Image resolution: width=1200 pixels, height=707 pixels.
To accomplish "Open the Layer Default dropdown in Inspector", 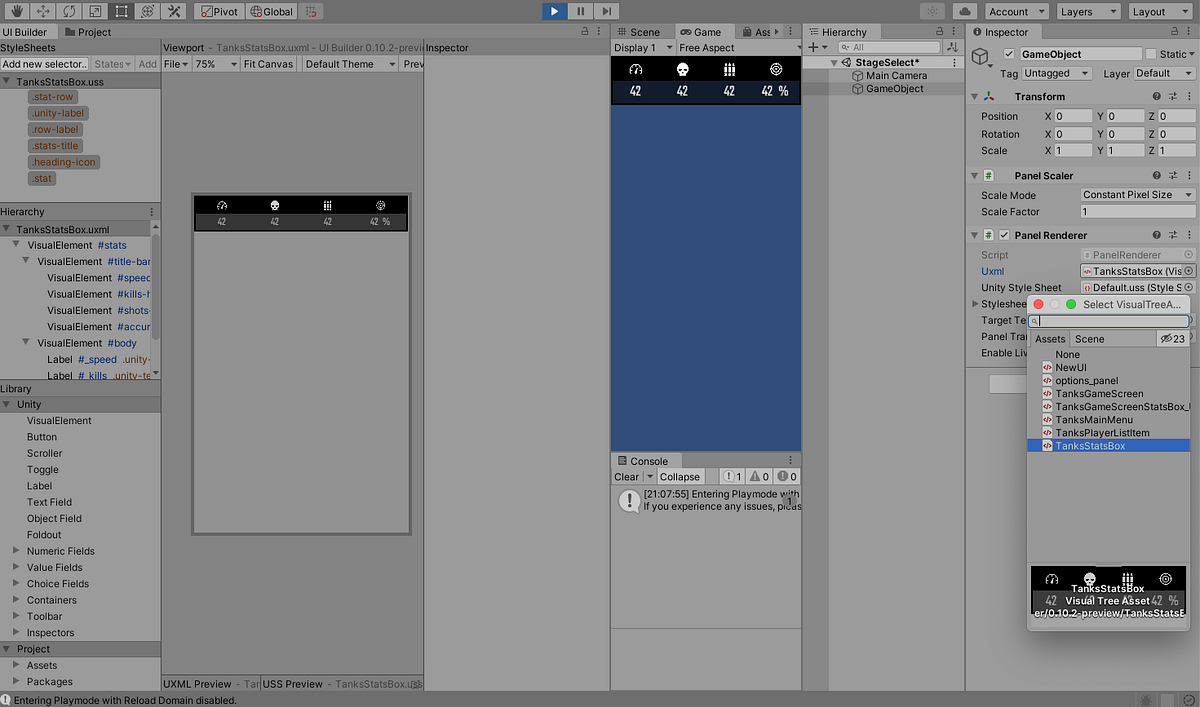I will 1165,72.
